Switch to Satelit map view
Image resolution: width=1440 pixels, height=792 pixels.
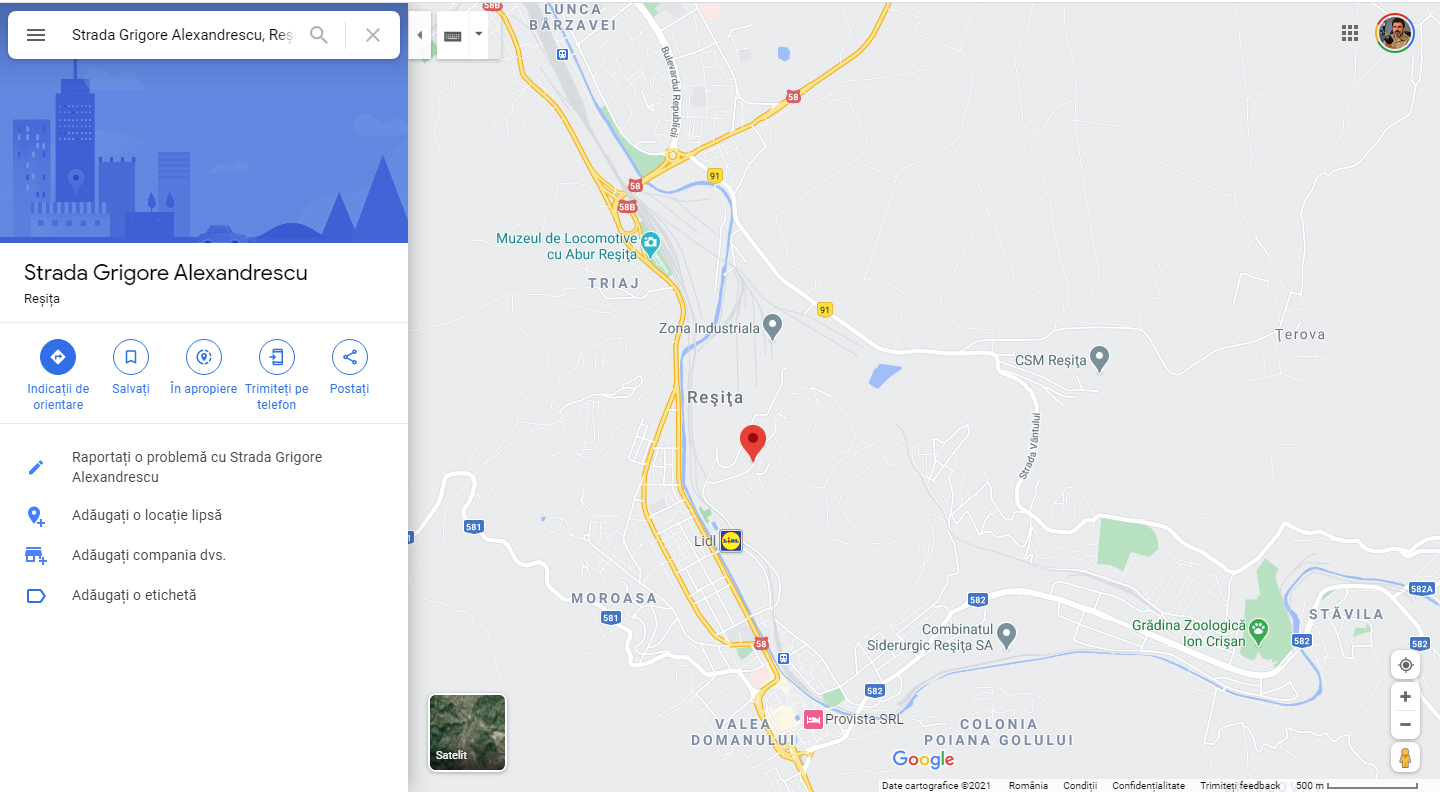click(467, 733)
